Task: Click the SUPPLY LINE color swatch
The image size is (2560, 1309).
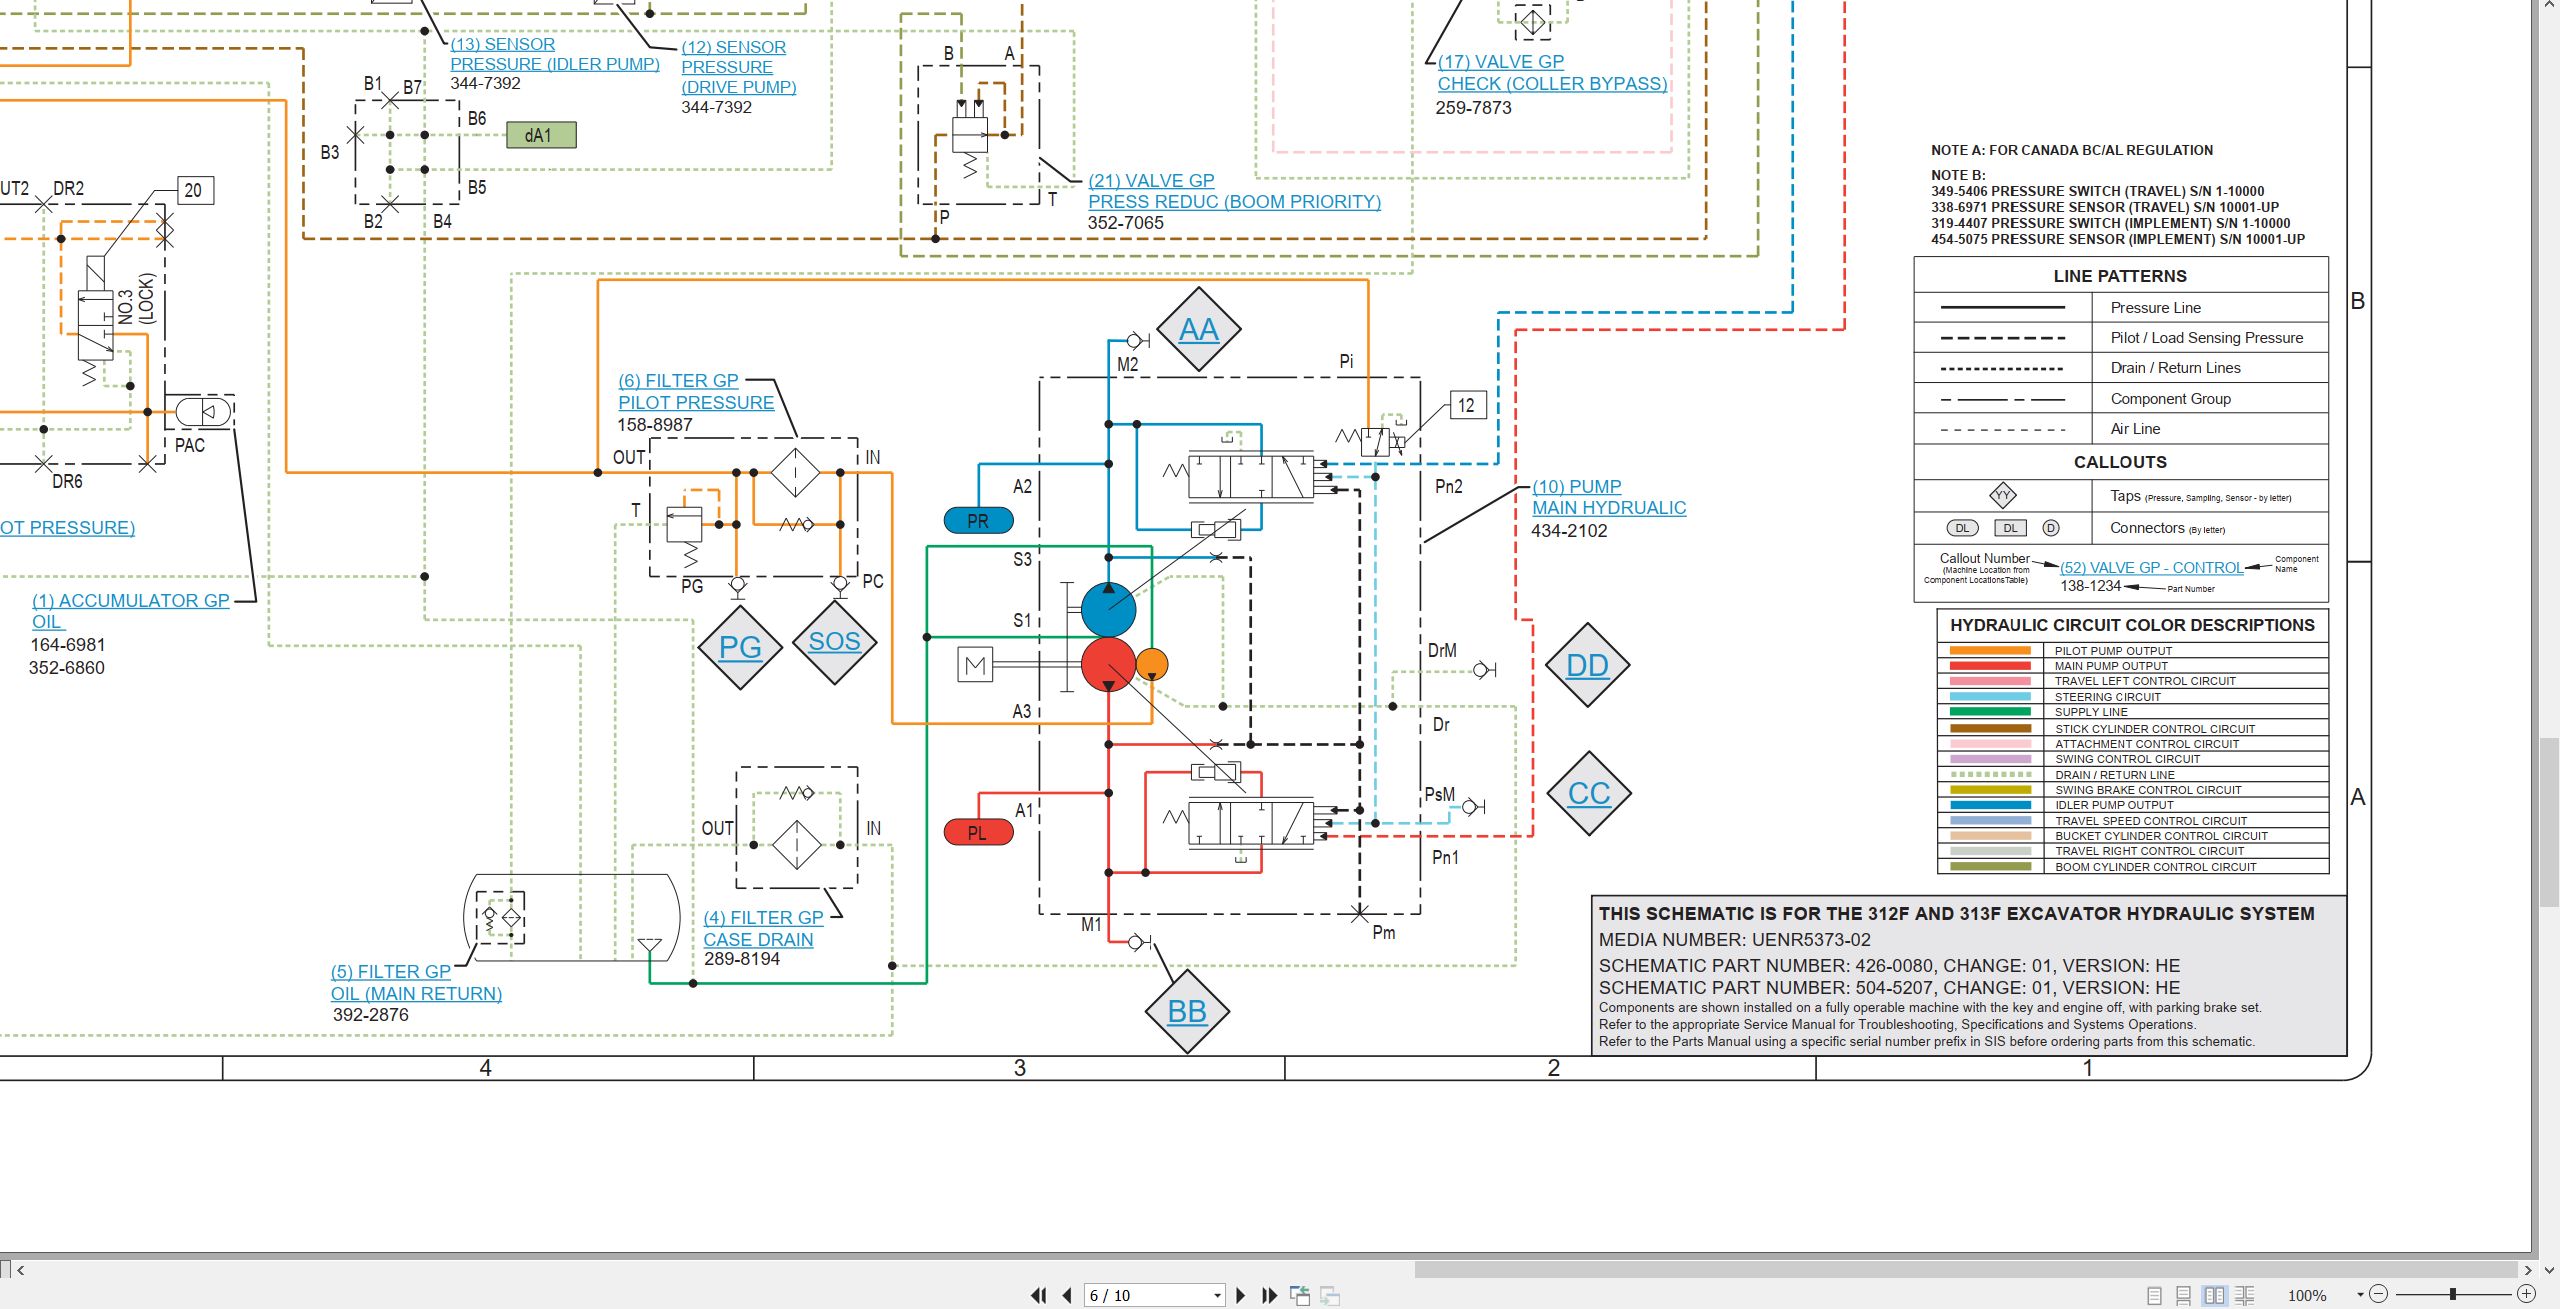Action: (x=1990, y=712)
